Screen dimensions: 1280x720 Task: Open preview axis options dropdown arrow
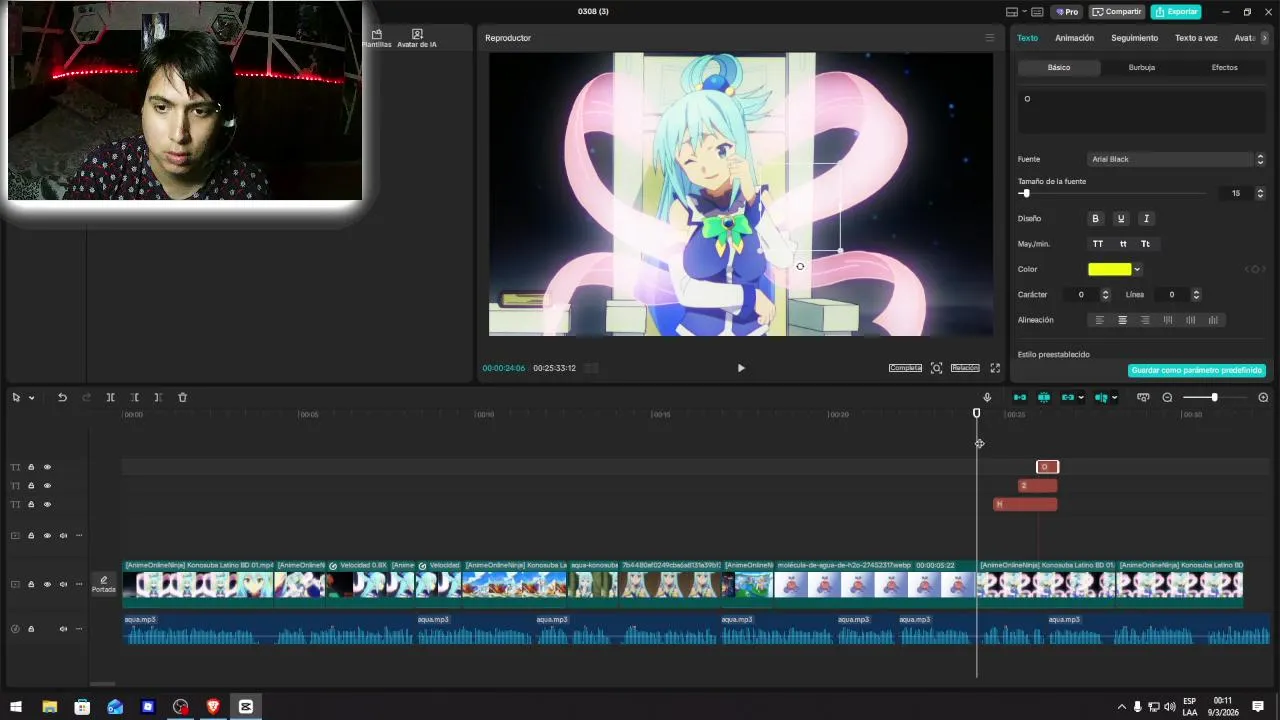[1114, 397]
